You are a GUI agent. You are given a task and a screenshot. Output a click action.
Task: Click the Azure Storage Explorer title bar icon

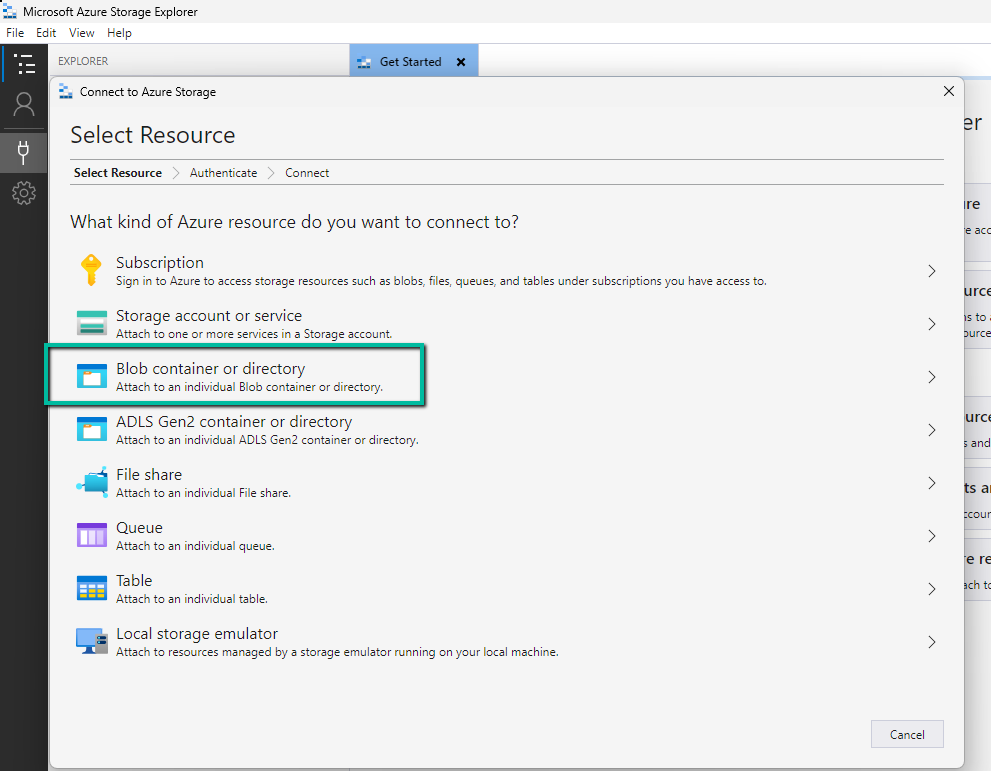coord(9,11)
